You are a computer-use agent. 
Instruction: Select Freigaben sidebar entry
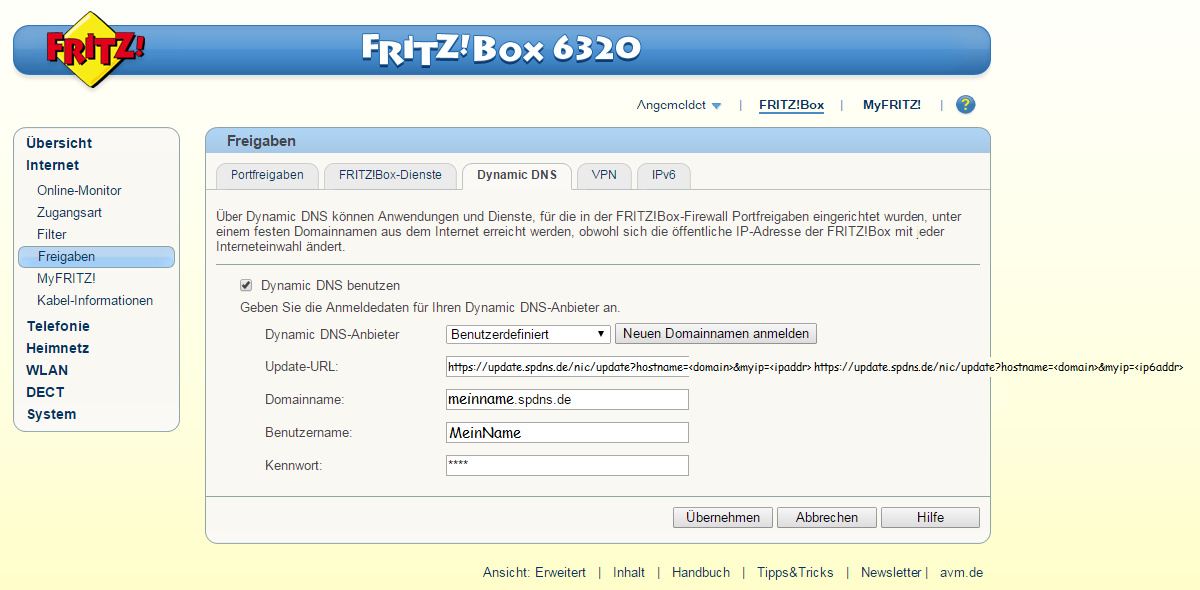96,257
